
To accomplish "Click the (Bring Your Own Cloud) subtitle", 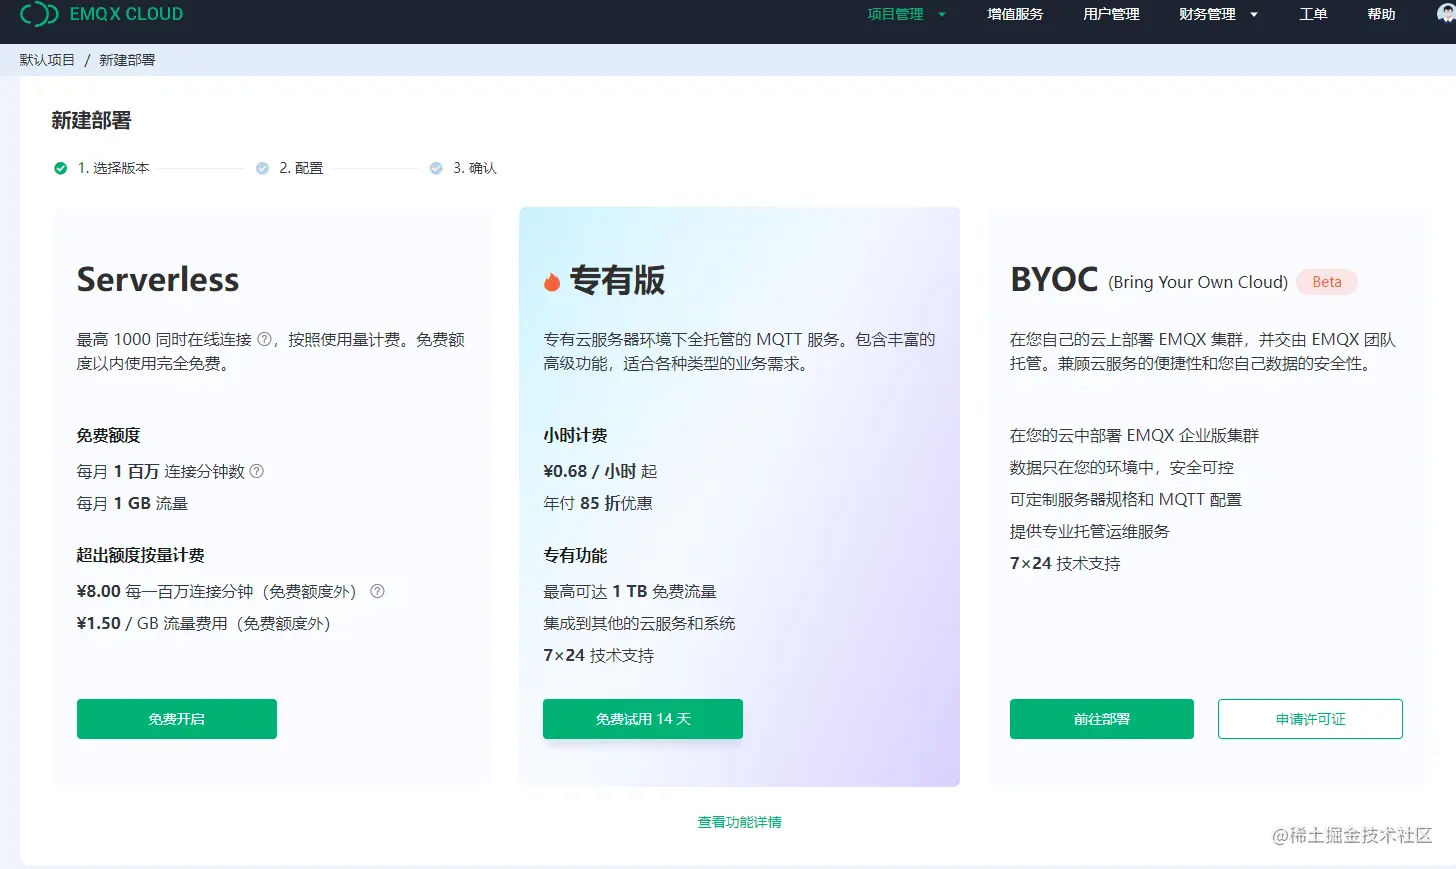I will (x=1198, y=282).
